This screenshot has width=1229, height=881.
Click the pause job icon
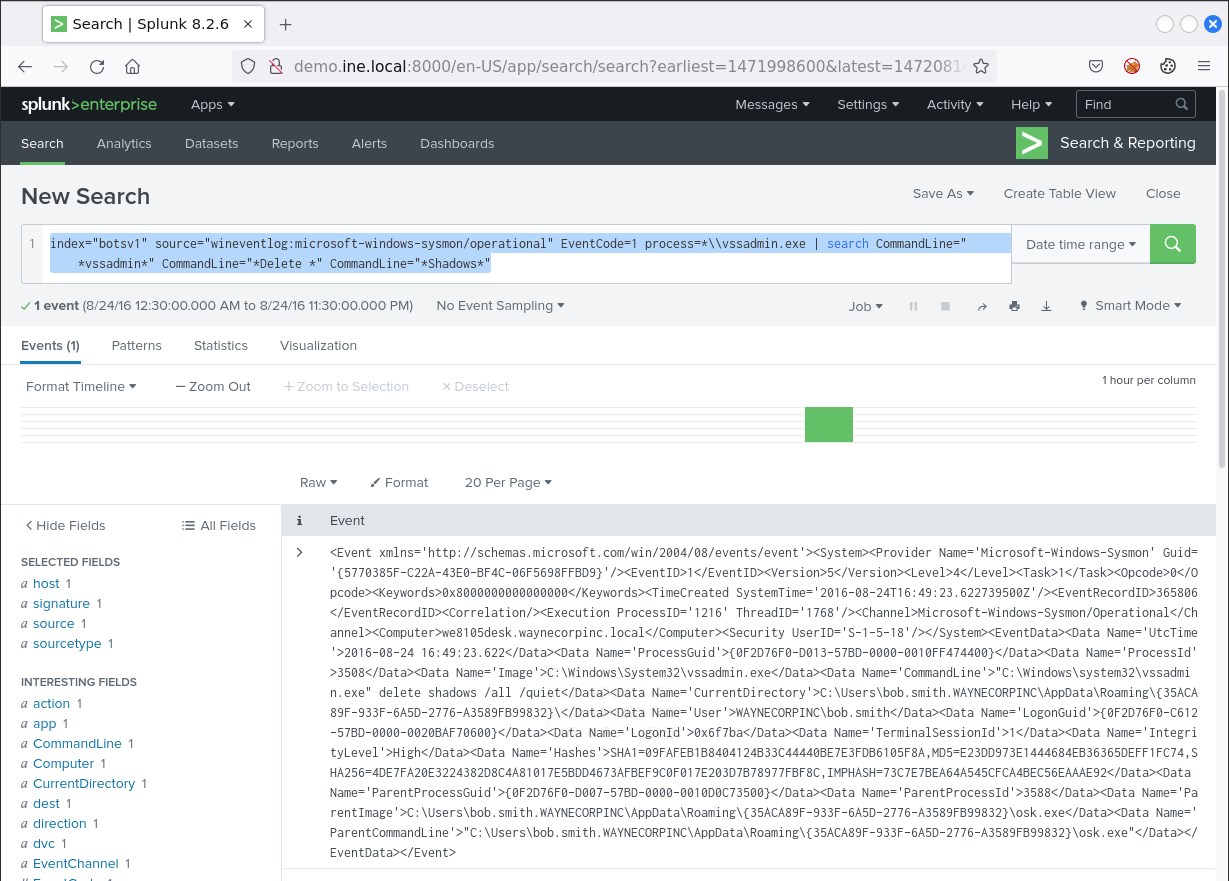[x=913, y=306]
